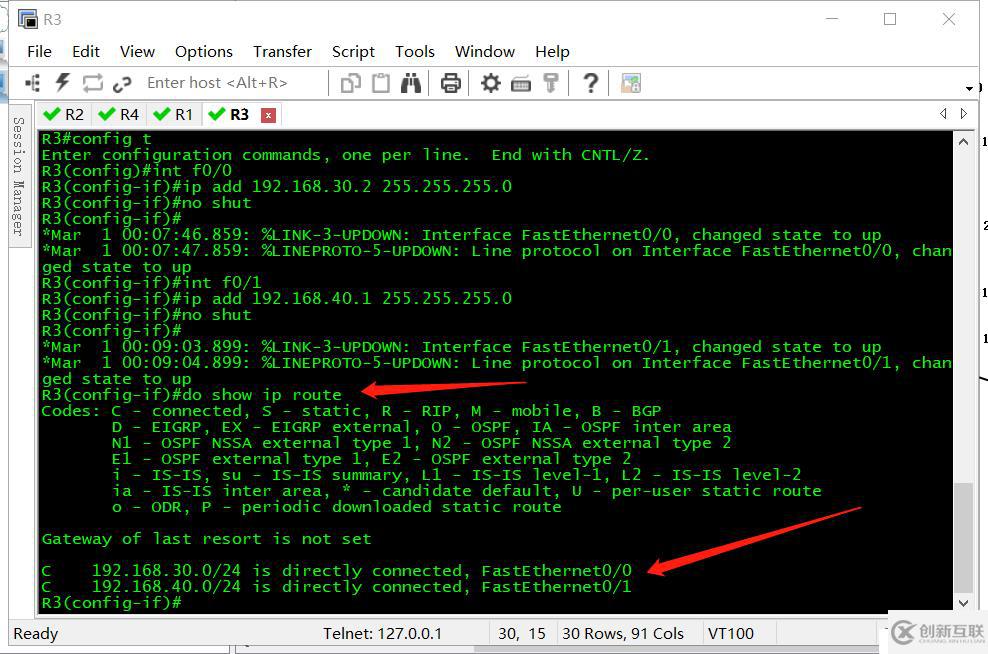Click the SecureFX toolbar icon
Image resolution: width=988 pixels, height=654 pixels.
click(631, 83)
